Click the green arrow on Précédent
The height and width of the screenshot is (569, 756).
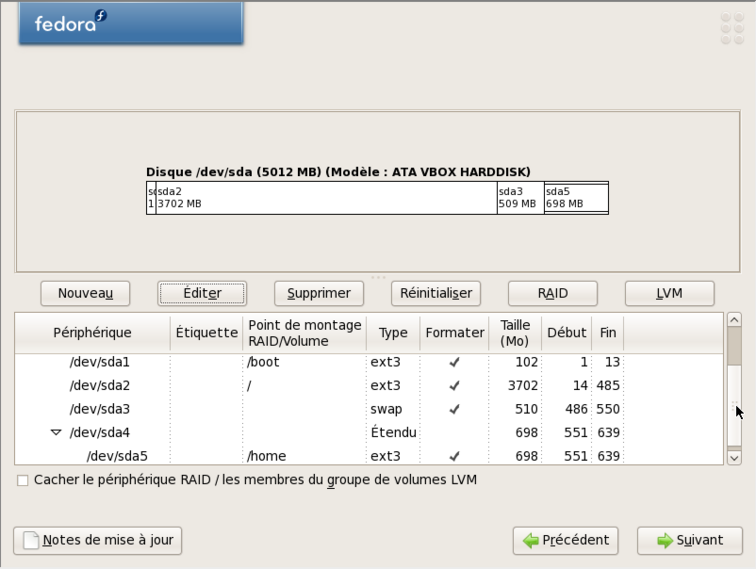531,541
